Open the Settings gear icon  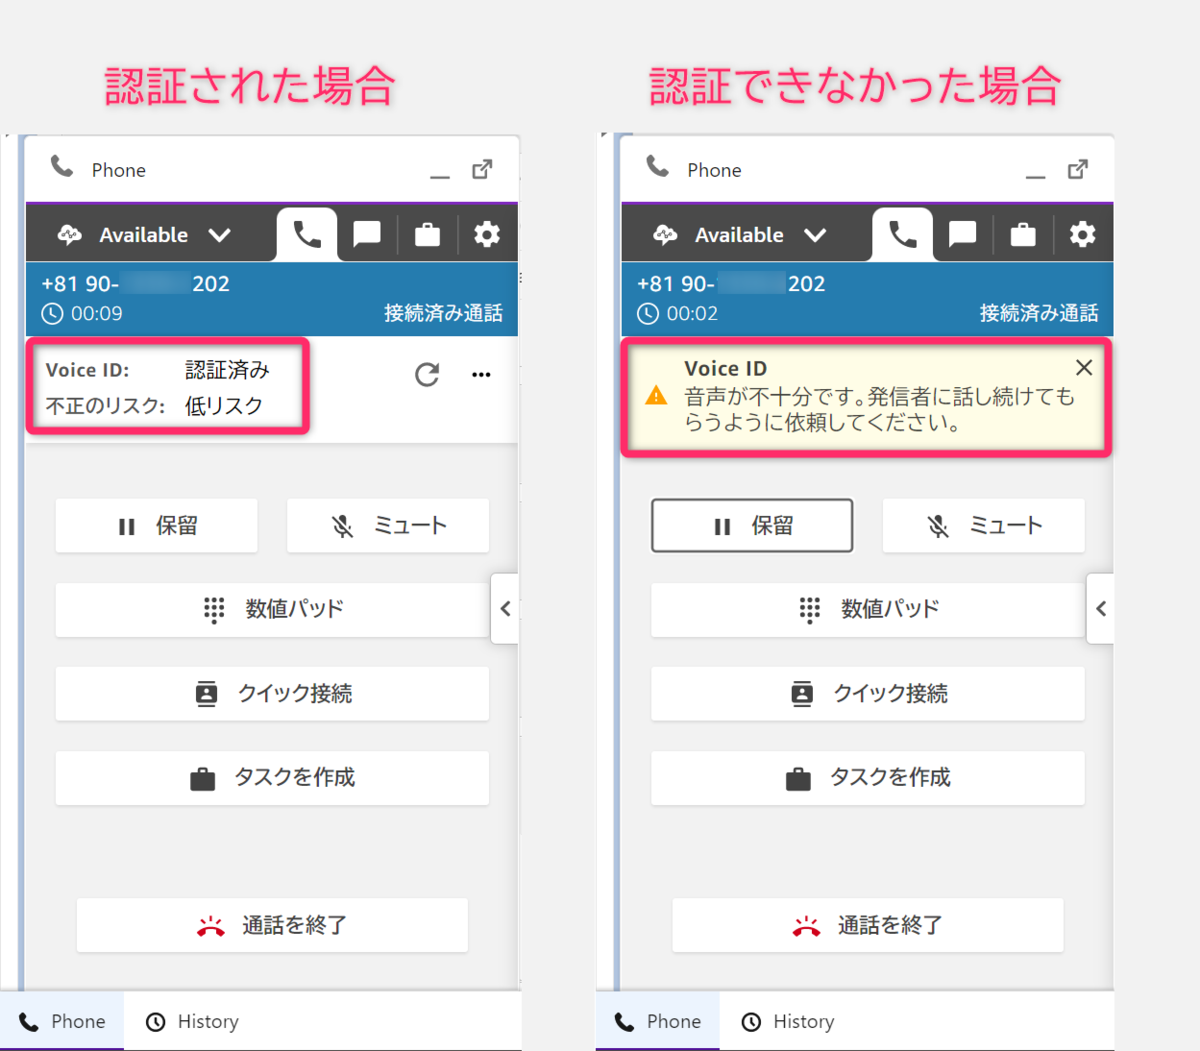pyautogui.click(x=487, y=234)
